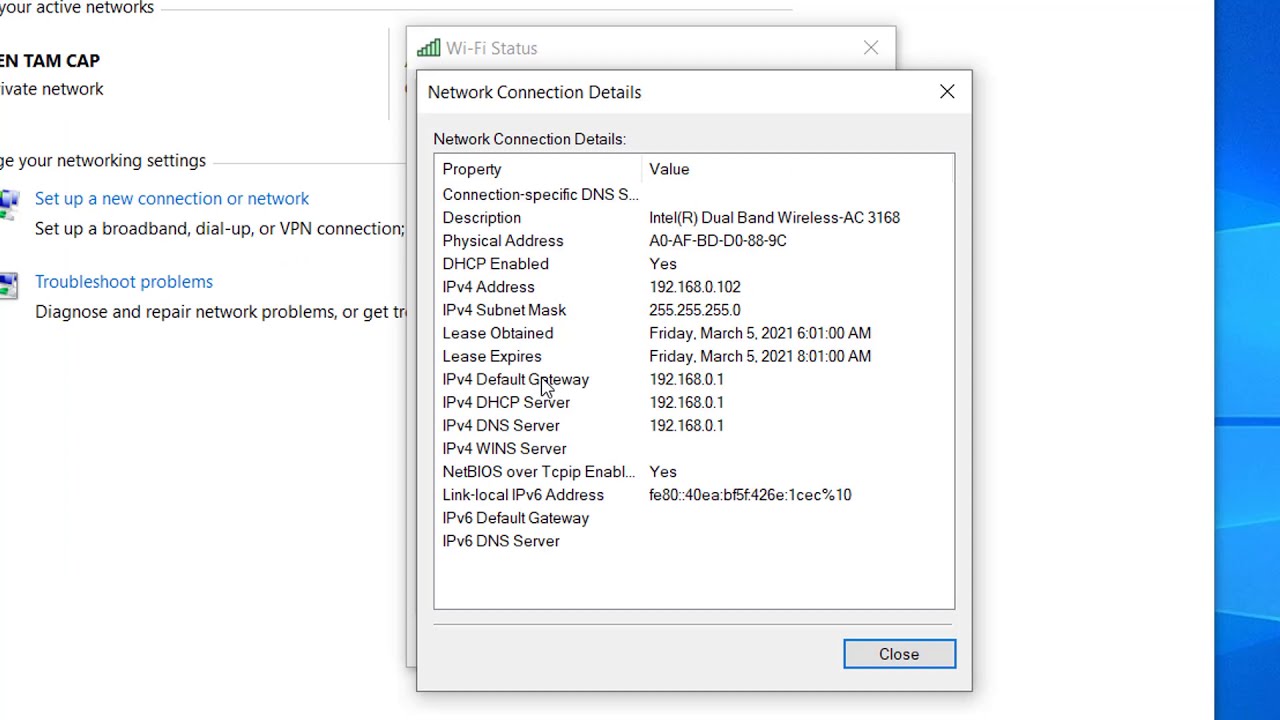1280x720 pixels.
Task: Select the Lease Obtained property
Action: [x=497, y=332]
